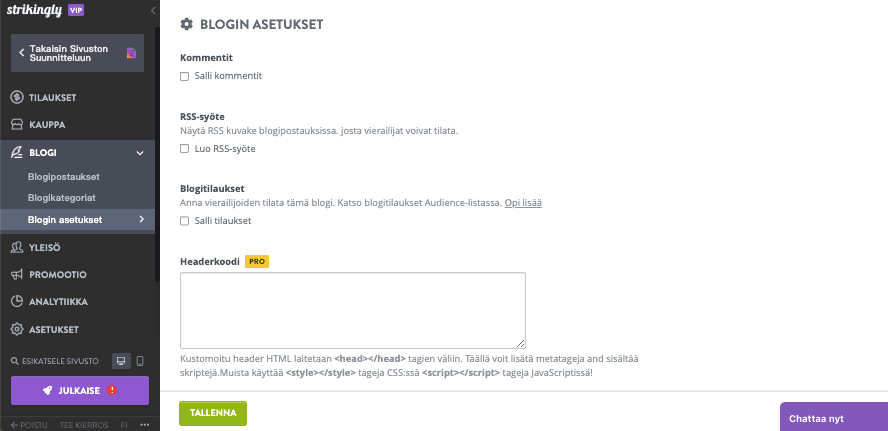Click inside the Headerkoodi text area
This screenshot has height=431, width=888.
pos(353,310)
